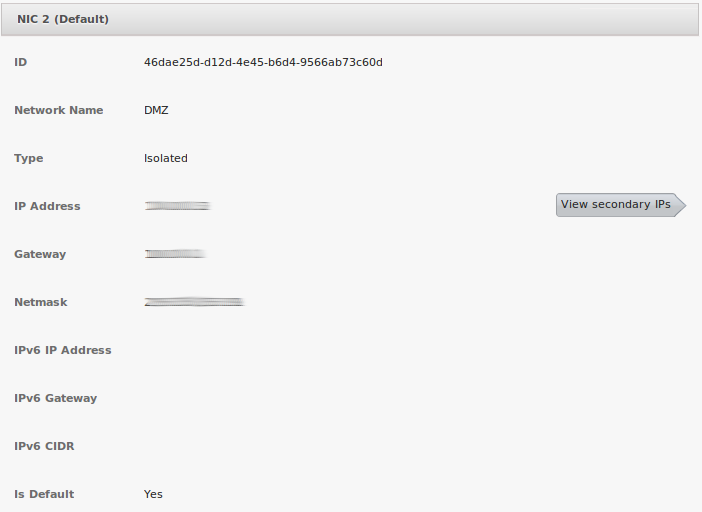Image resolution: width=702 pixels, height=512 pixels.
Task: Click the arrow tip of View secondary IPs
Action: [x=680, y=205]
